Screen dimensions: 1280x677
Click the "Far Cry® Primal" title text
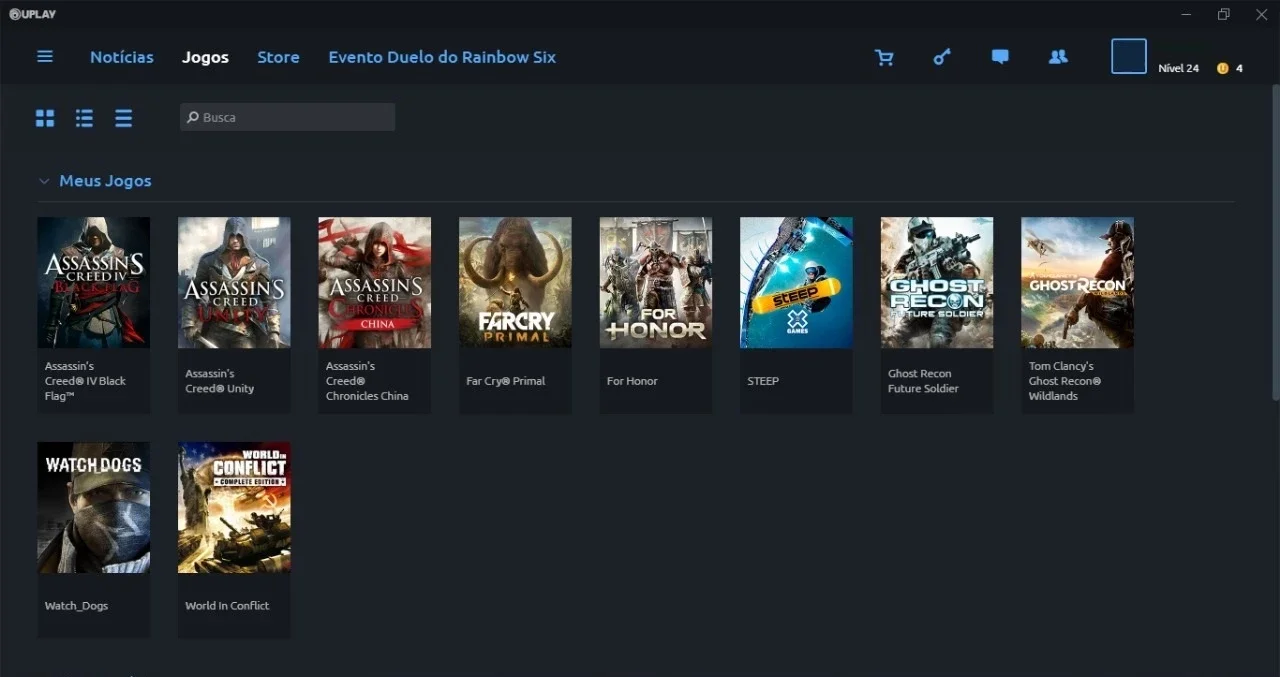(x=506, y=381)
